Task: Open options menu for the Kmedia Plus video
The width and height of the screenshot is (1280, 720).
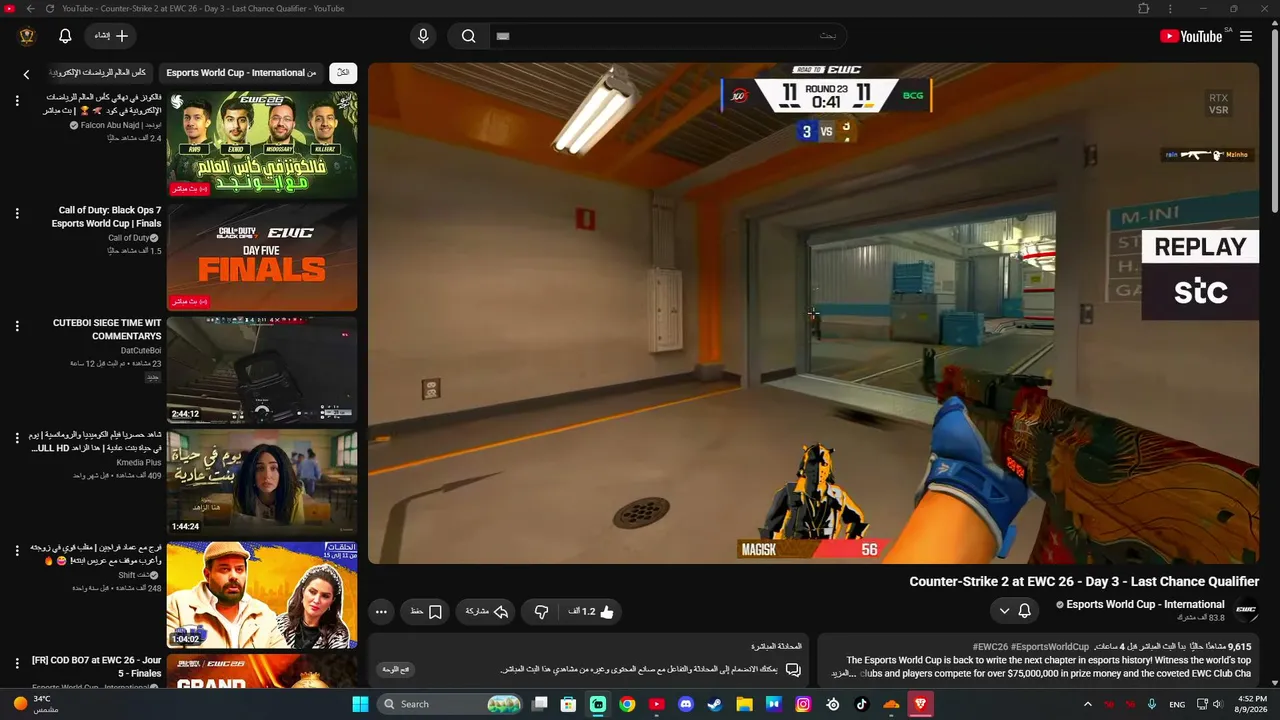Action: pos(17,438)
